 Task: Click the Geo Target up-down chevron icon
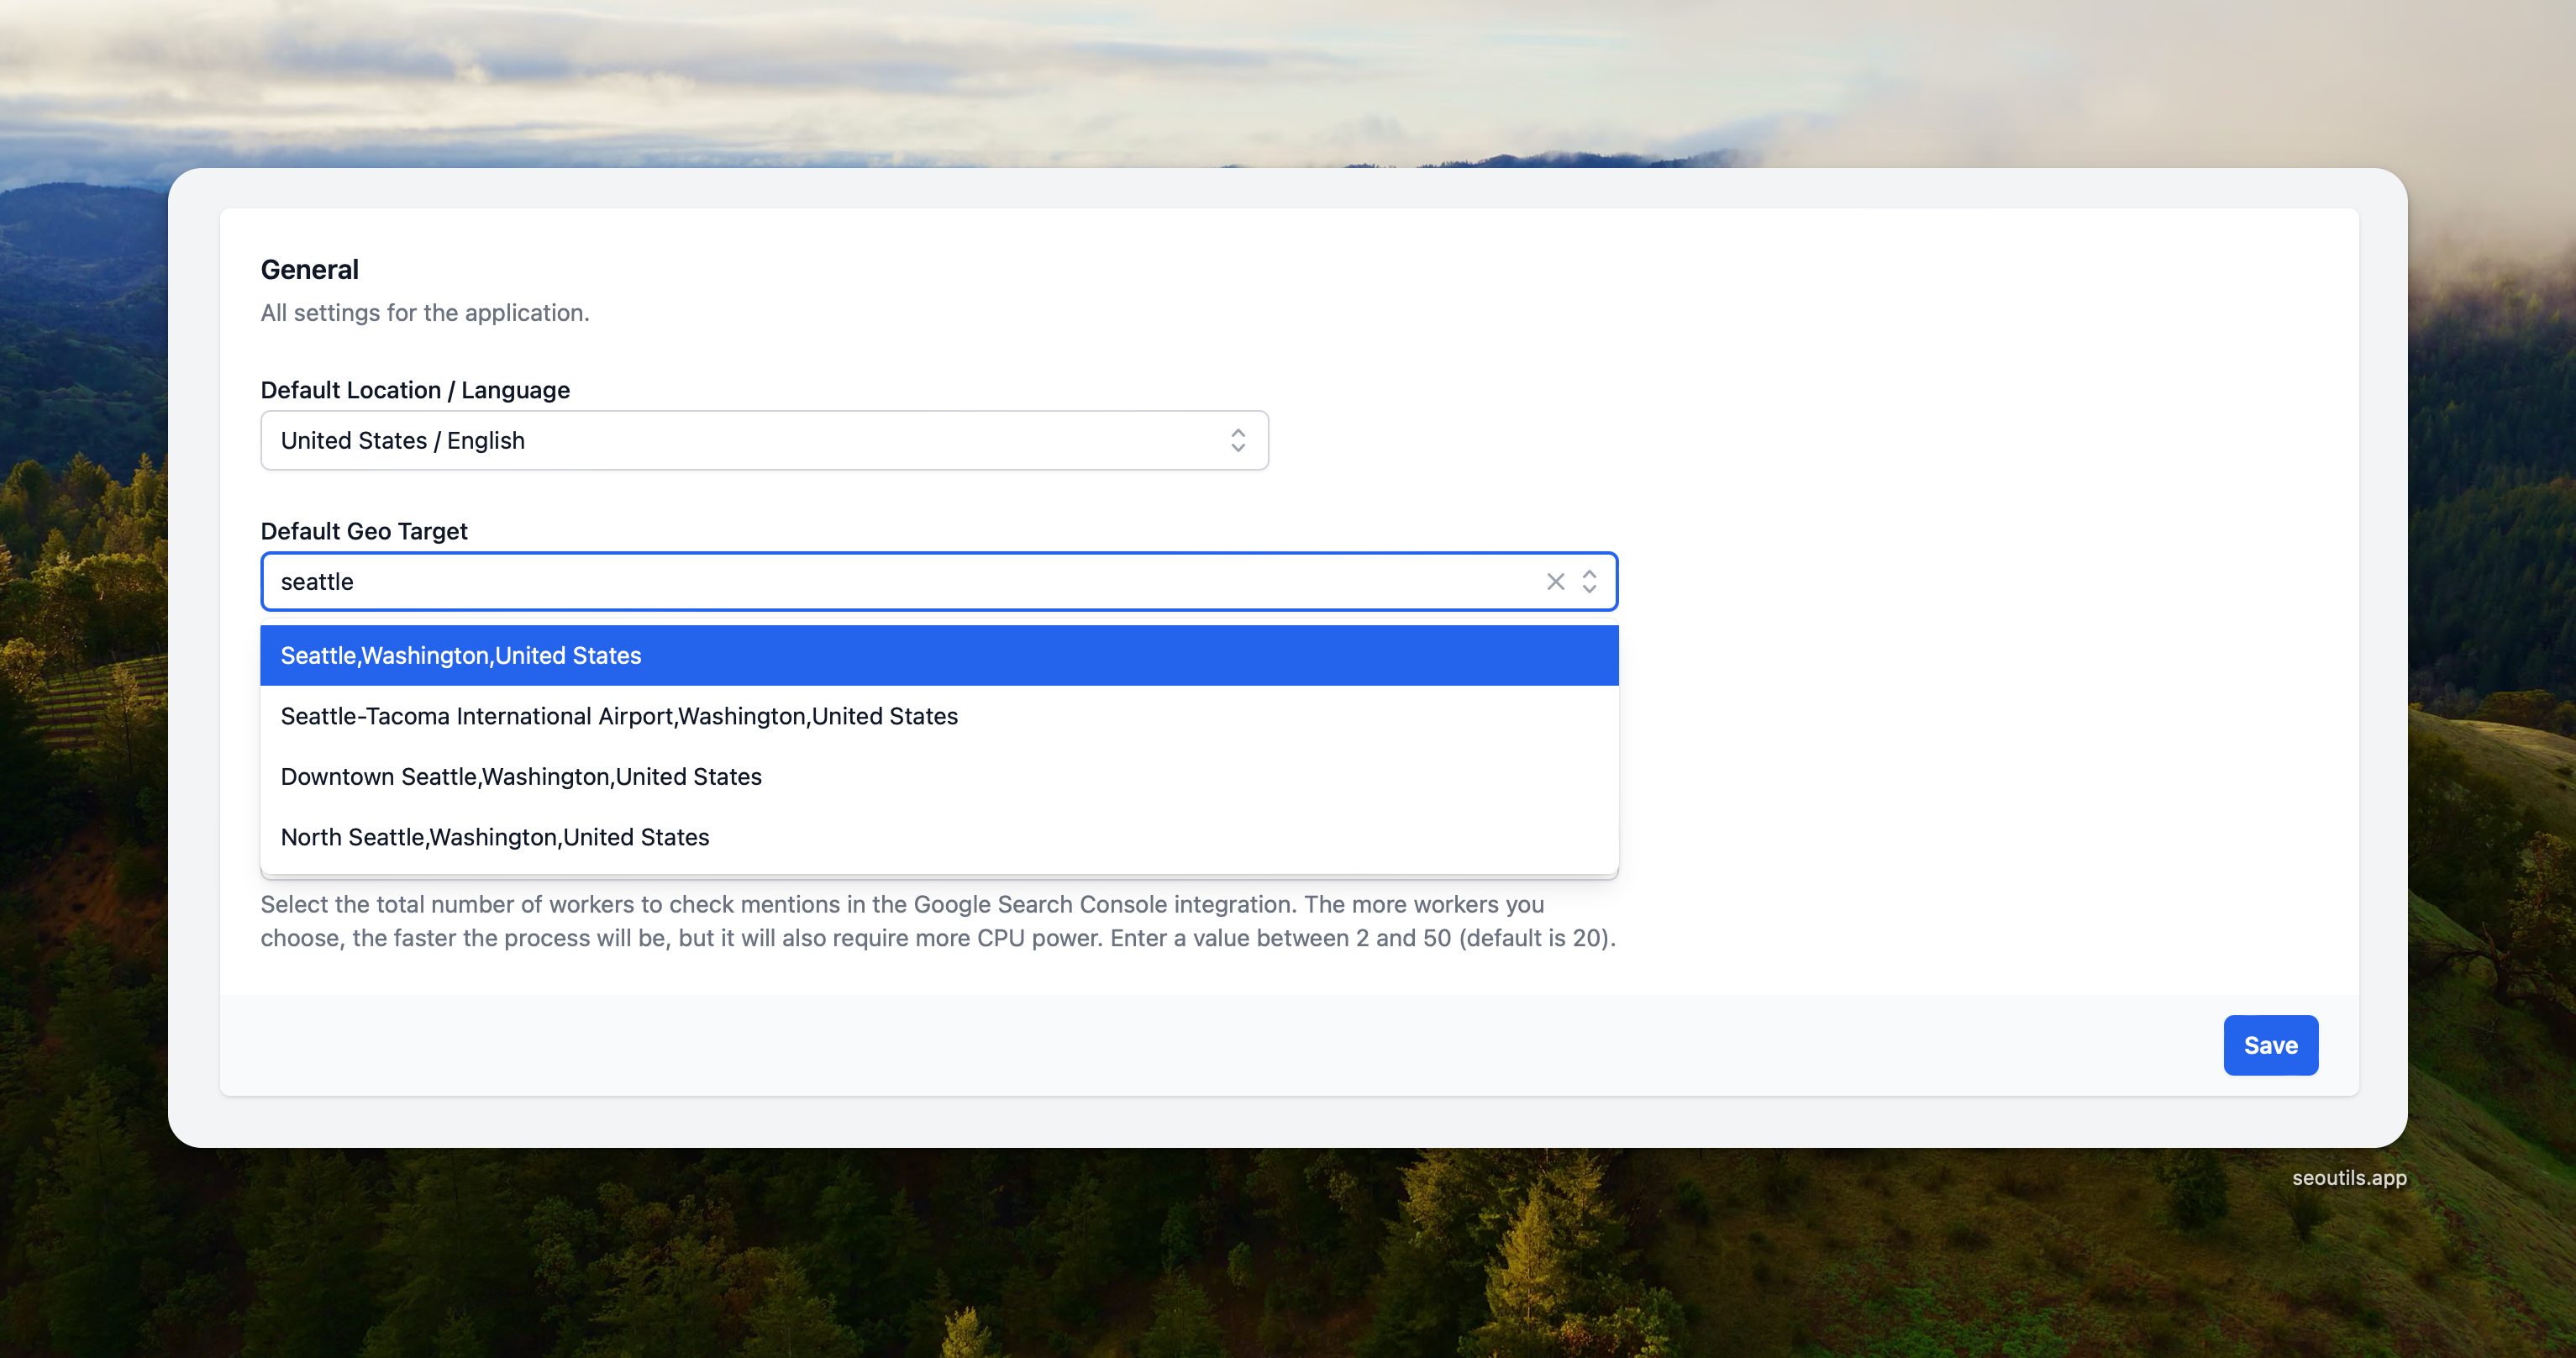pos(1589,582)
